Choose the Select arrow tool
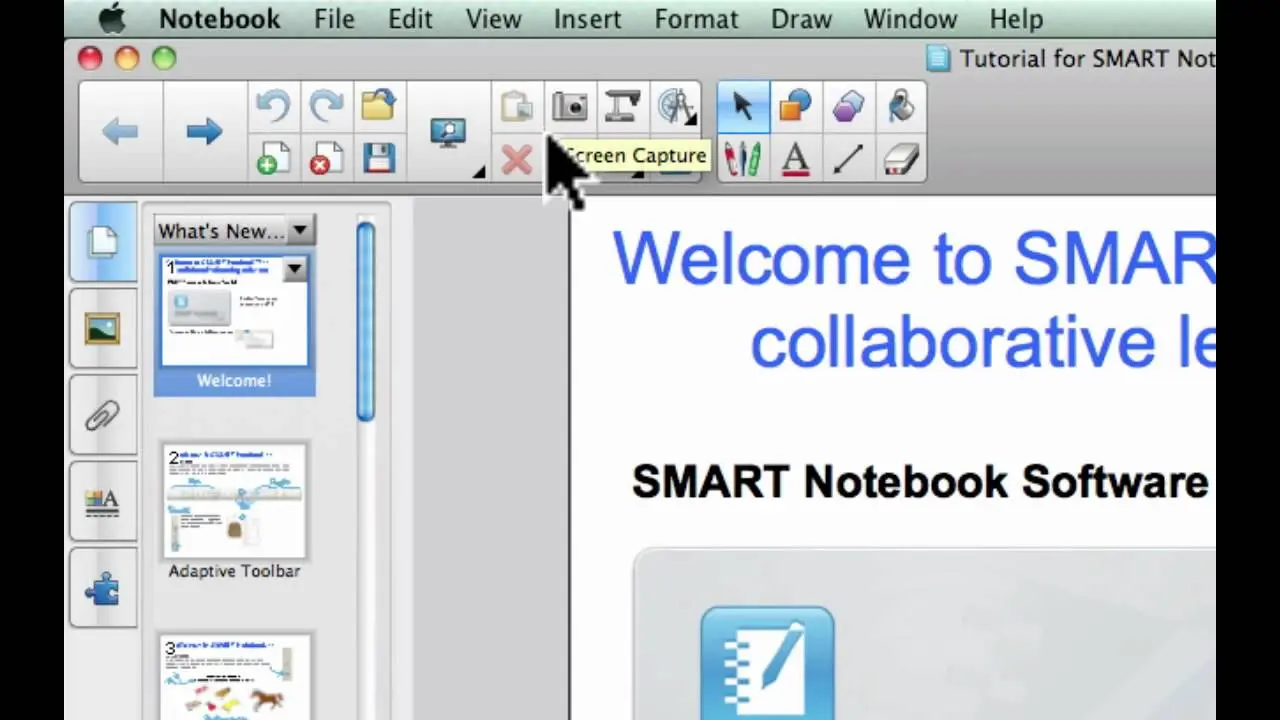Image resolution: width=1280 pixels, height=720 pixels. 743,106
